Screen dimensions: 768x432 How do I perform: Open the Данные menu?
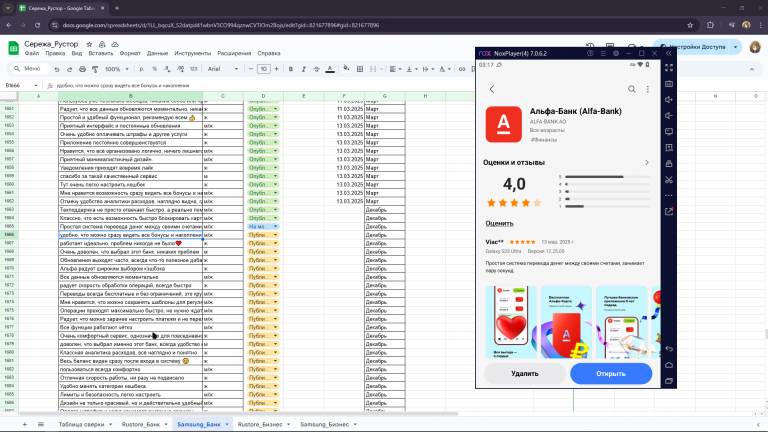(157, 53)
